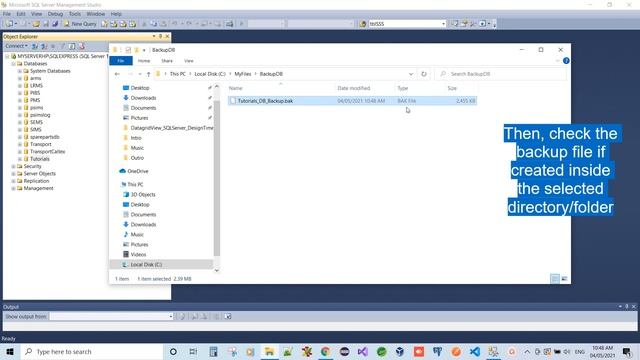The height and width of the screenshot is (360, 640).
Task: Switch to large icons view toggle in the status bar
Action: (564, 279)
